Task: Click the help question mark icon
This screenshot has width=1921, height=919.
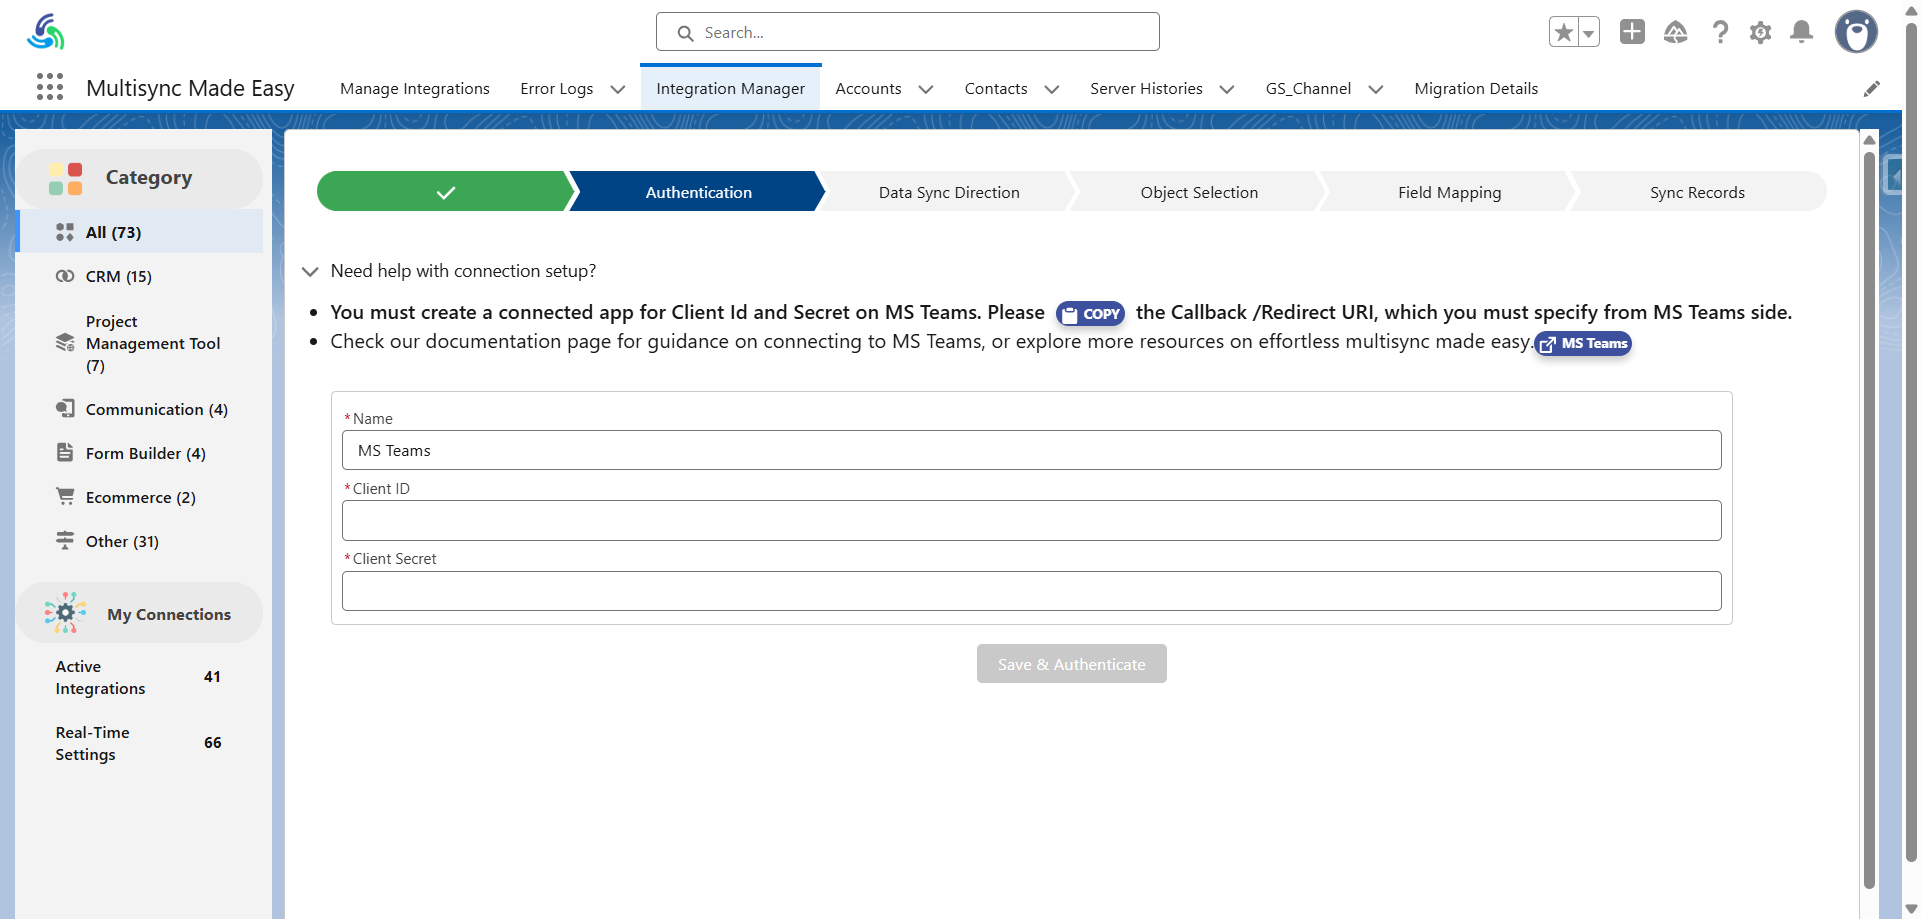Action: tap(1719, 32)
